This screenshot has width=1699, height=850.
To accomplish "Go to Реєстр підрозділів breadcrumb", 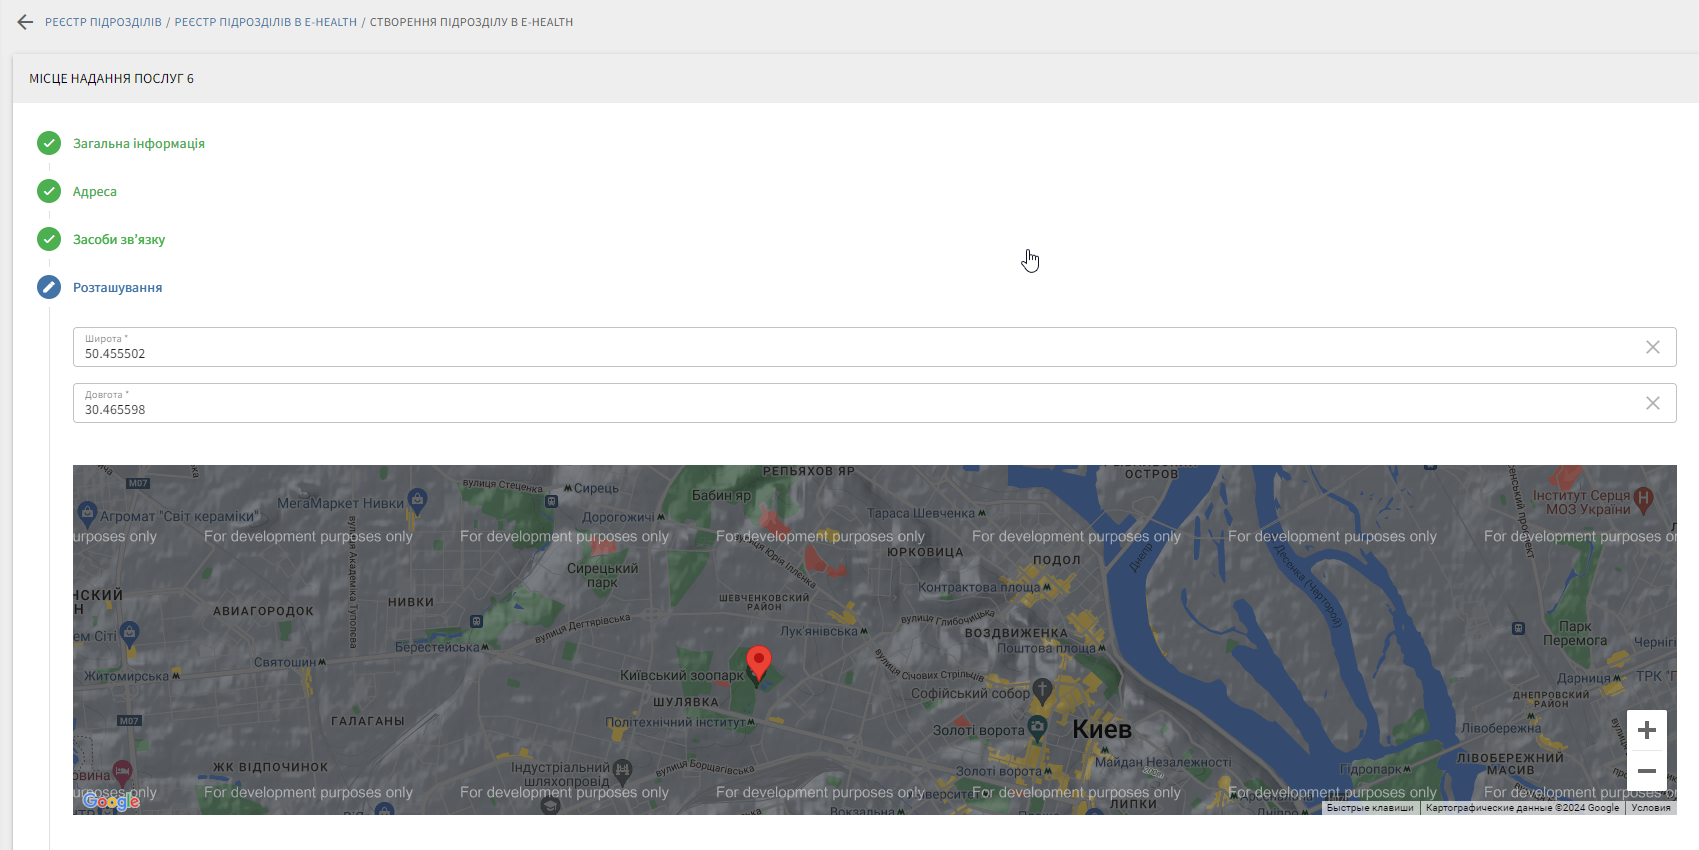I will 103,22.
